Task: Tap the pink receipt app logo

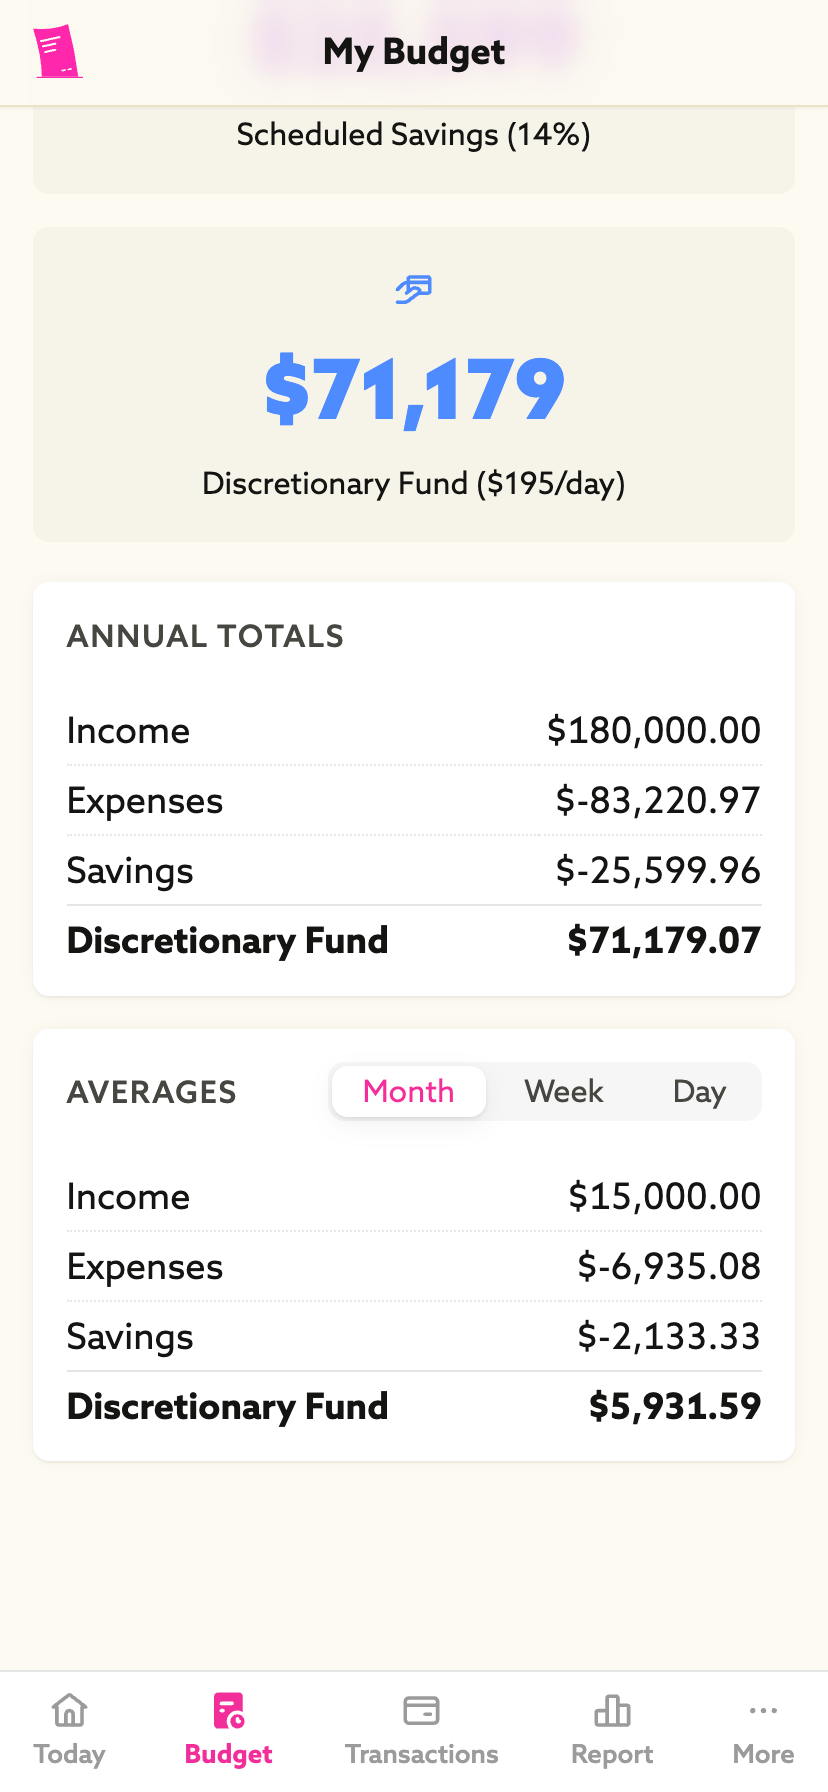Action: pos(57,52)
